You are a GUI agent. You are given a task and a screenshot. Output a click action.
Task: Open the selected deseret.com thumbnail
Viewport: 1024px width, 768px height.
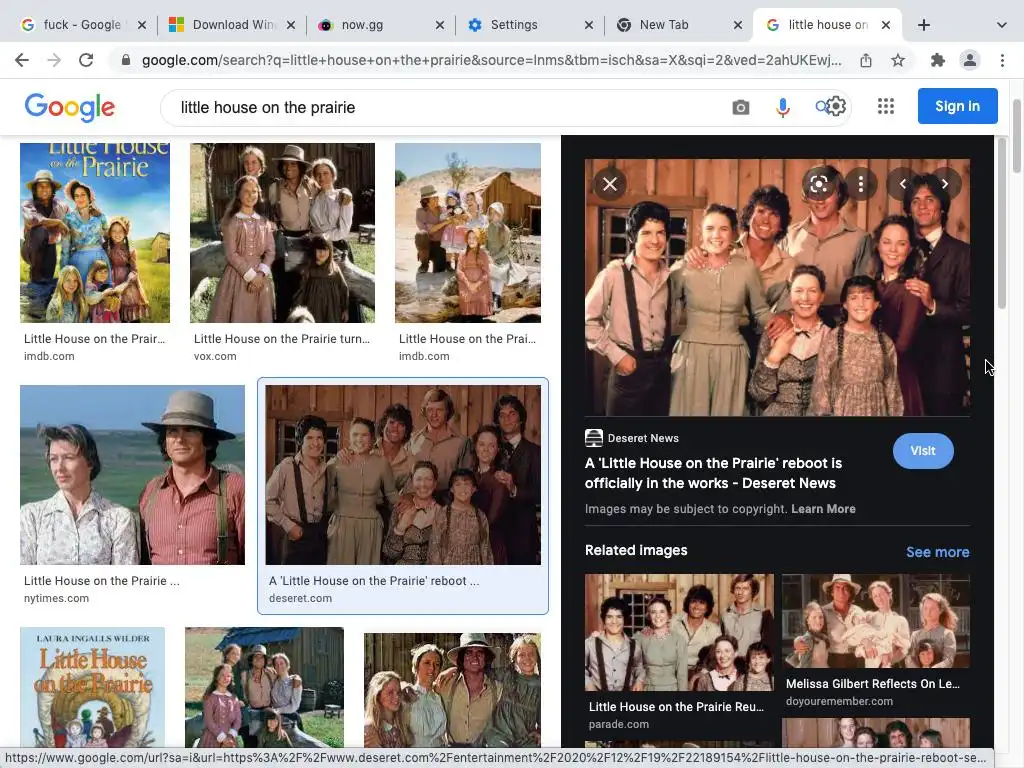[403, 475]
